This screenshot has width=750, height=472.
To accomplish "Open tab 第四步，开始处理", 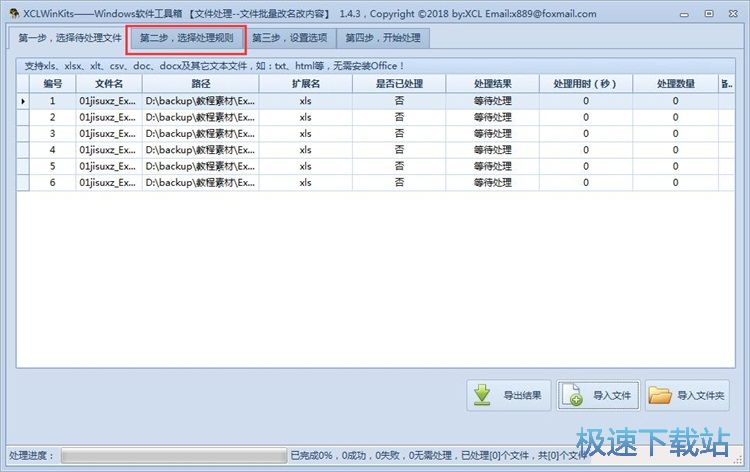I will [383, 38].
